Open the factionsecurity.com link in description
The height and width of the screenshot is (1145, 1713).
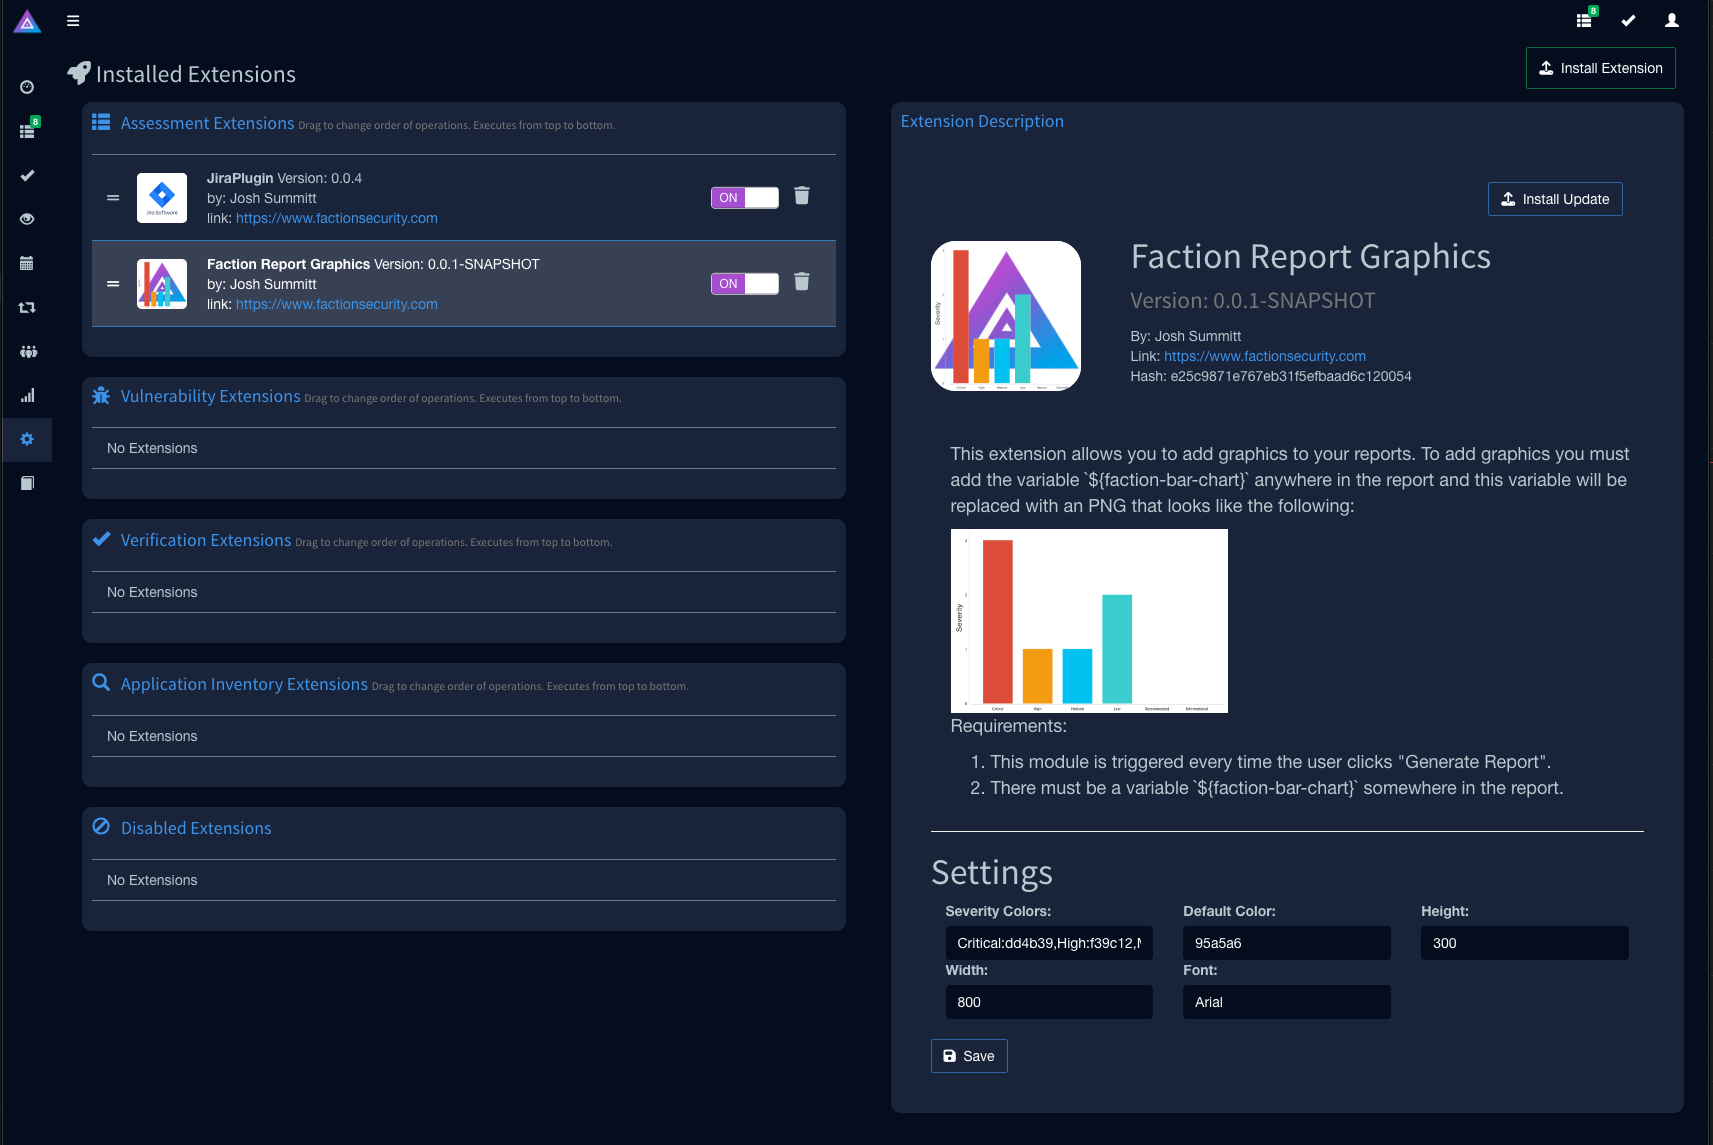[x=1265, y=356]
